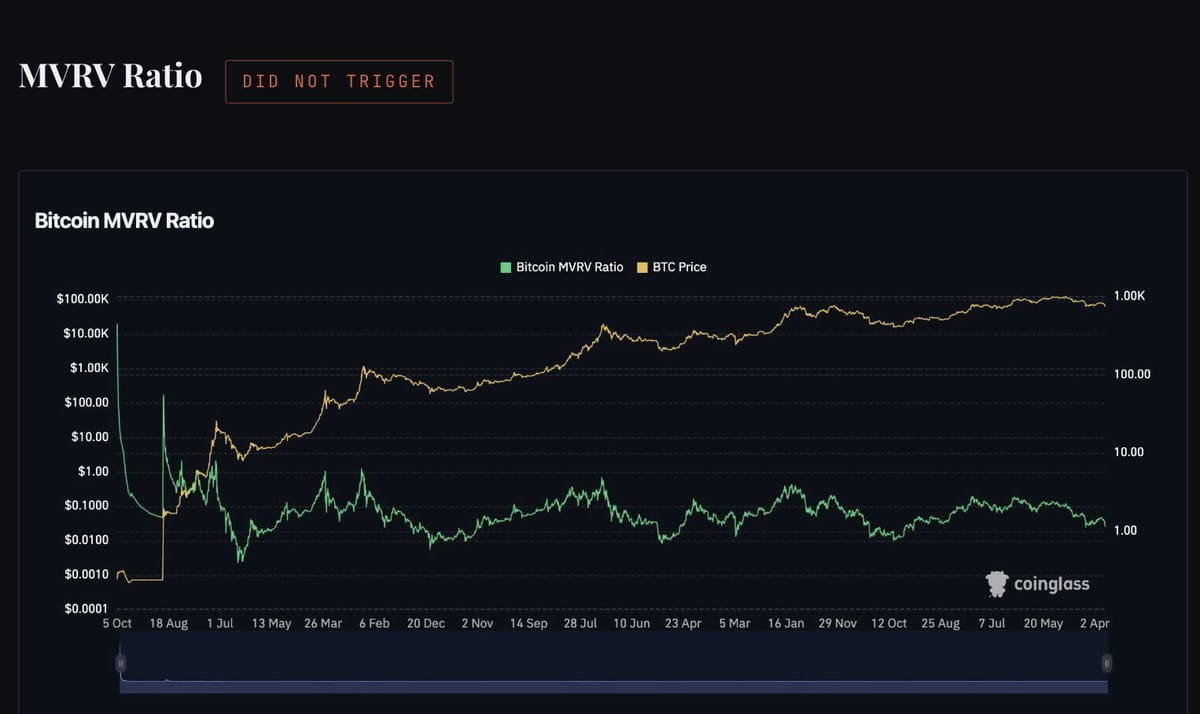The height and width of the screenshot is (714, 1200).
Task: Click the DID NOT TRIGGER badge
Action: click(339, 81)
